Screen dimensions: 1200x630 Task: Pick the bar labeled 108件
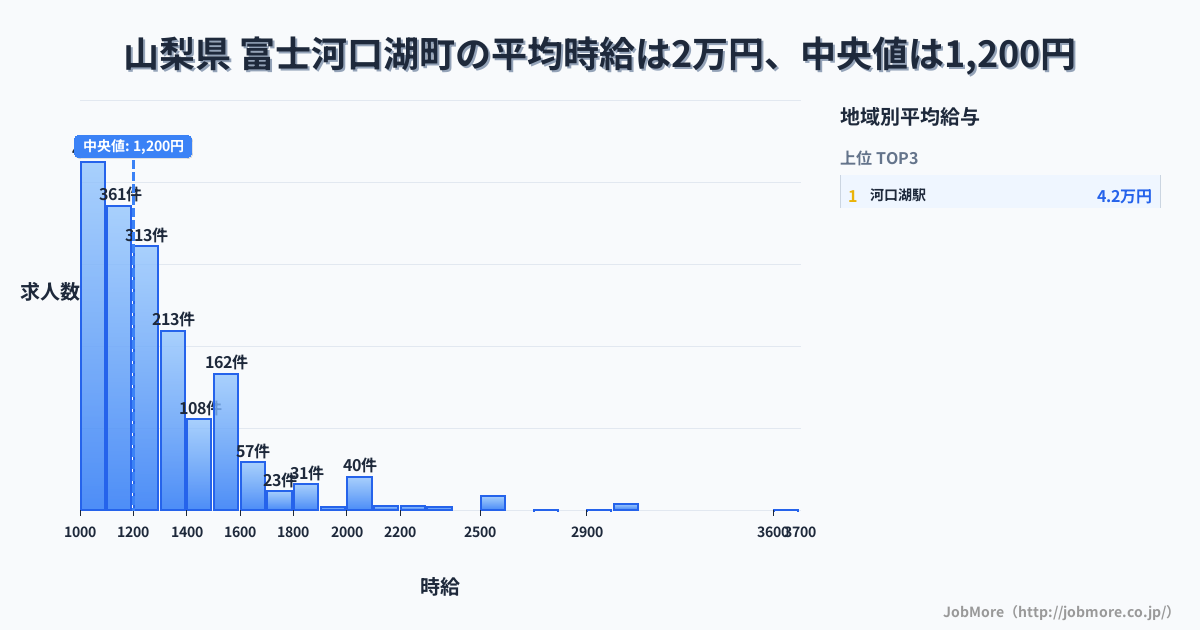(x=199, y=464)
